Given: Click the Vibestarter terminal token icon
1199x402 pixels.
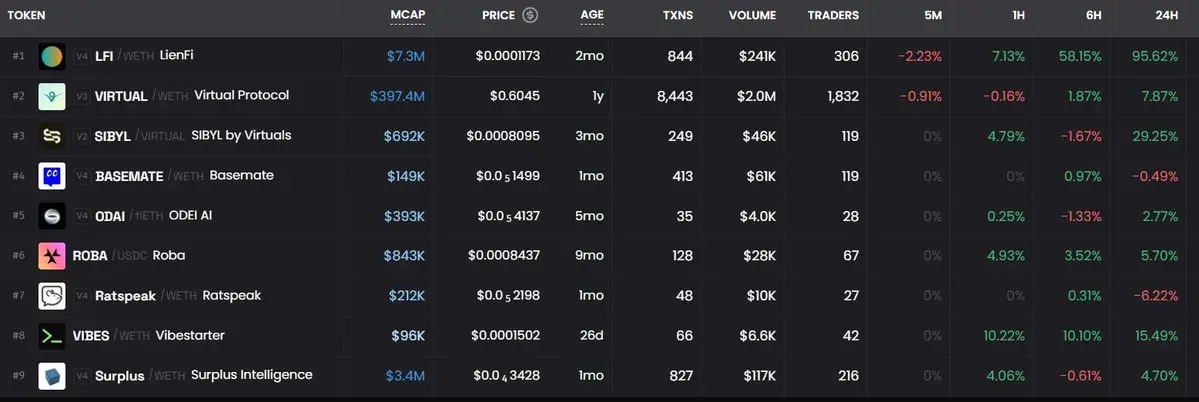Looking at the screenshot, I should pyautogui.click(x=52, y=336).
